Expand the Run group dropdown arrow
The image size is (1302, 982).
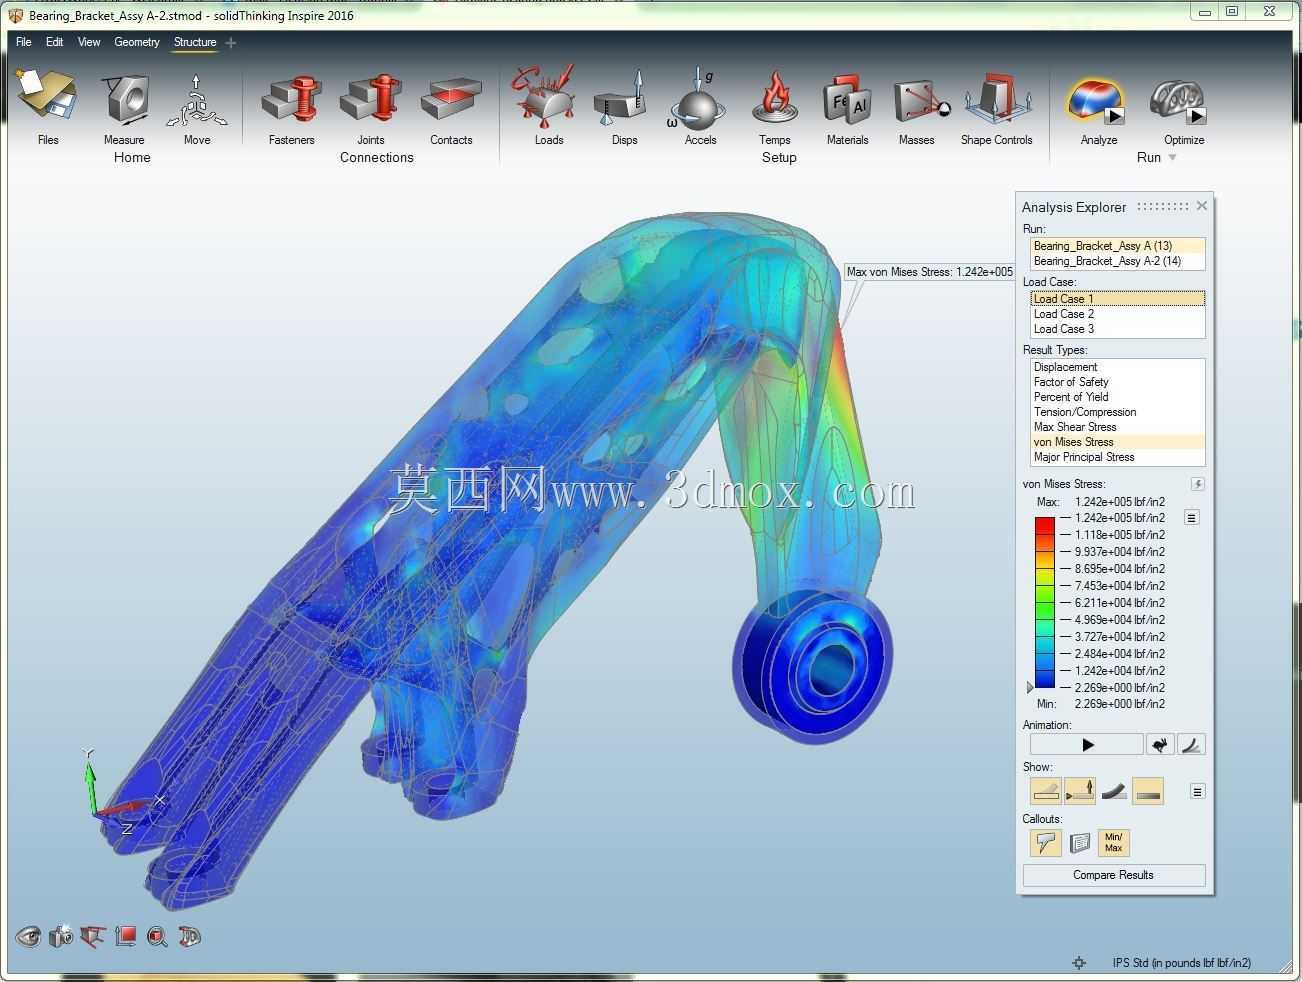click(x=1172, y=158)
